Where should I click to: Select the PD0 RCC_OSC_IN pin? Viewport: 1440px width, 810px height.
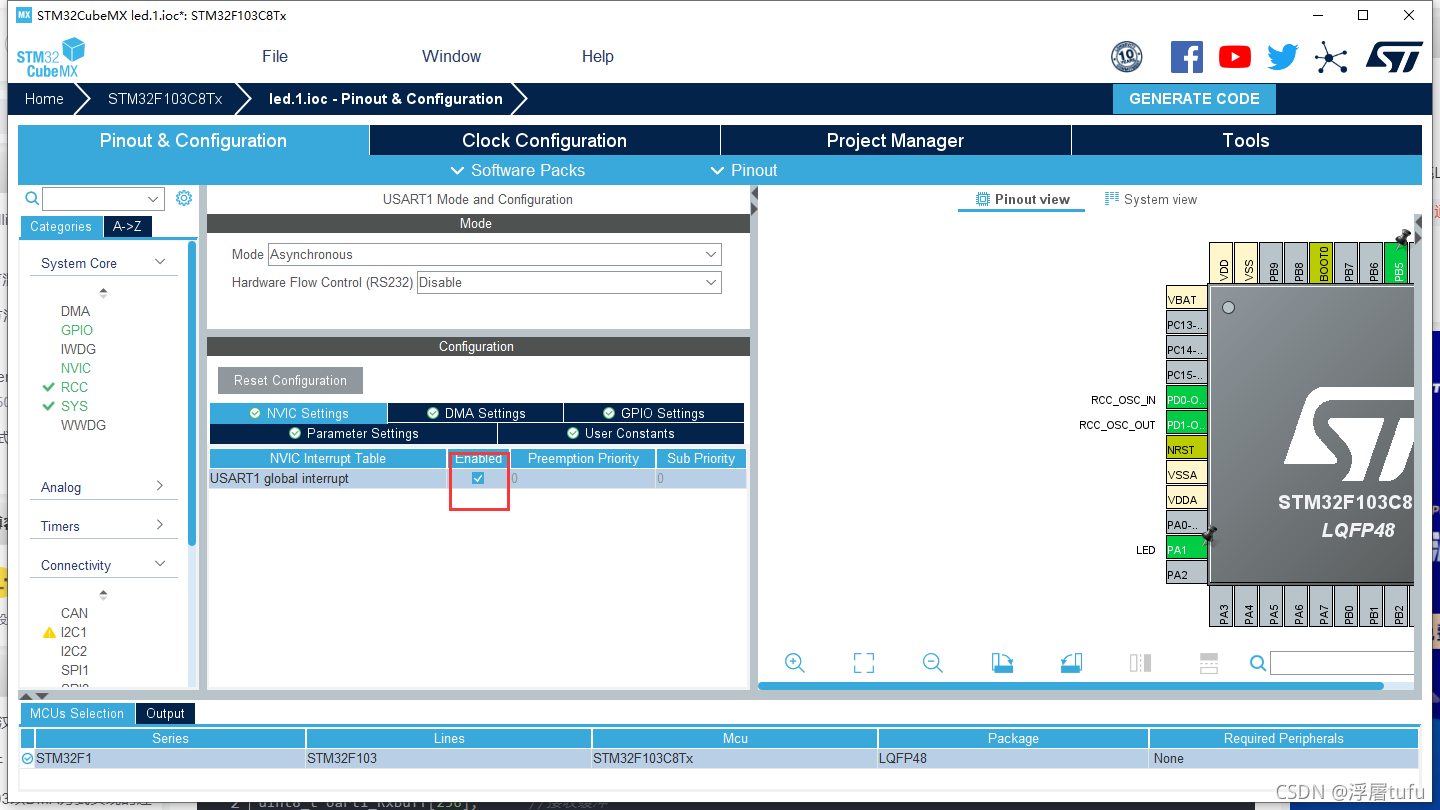1187,400
